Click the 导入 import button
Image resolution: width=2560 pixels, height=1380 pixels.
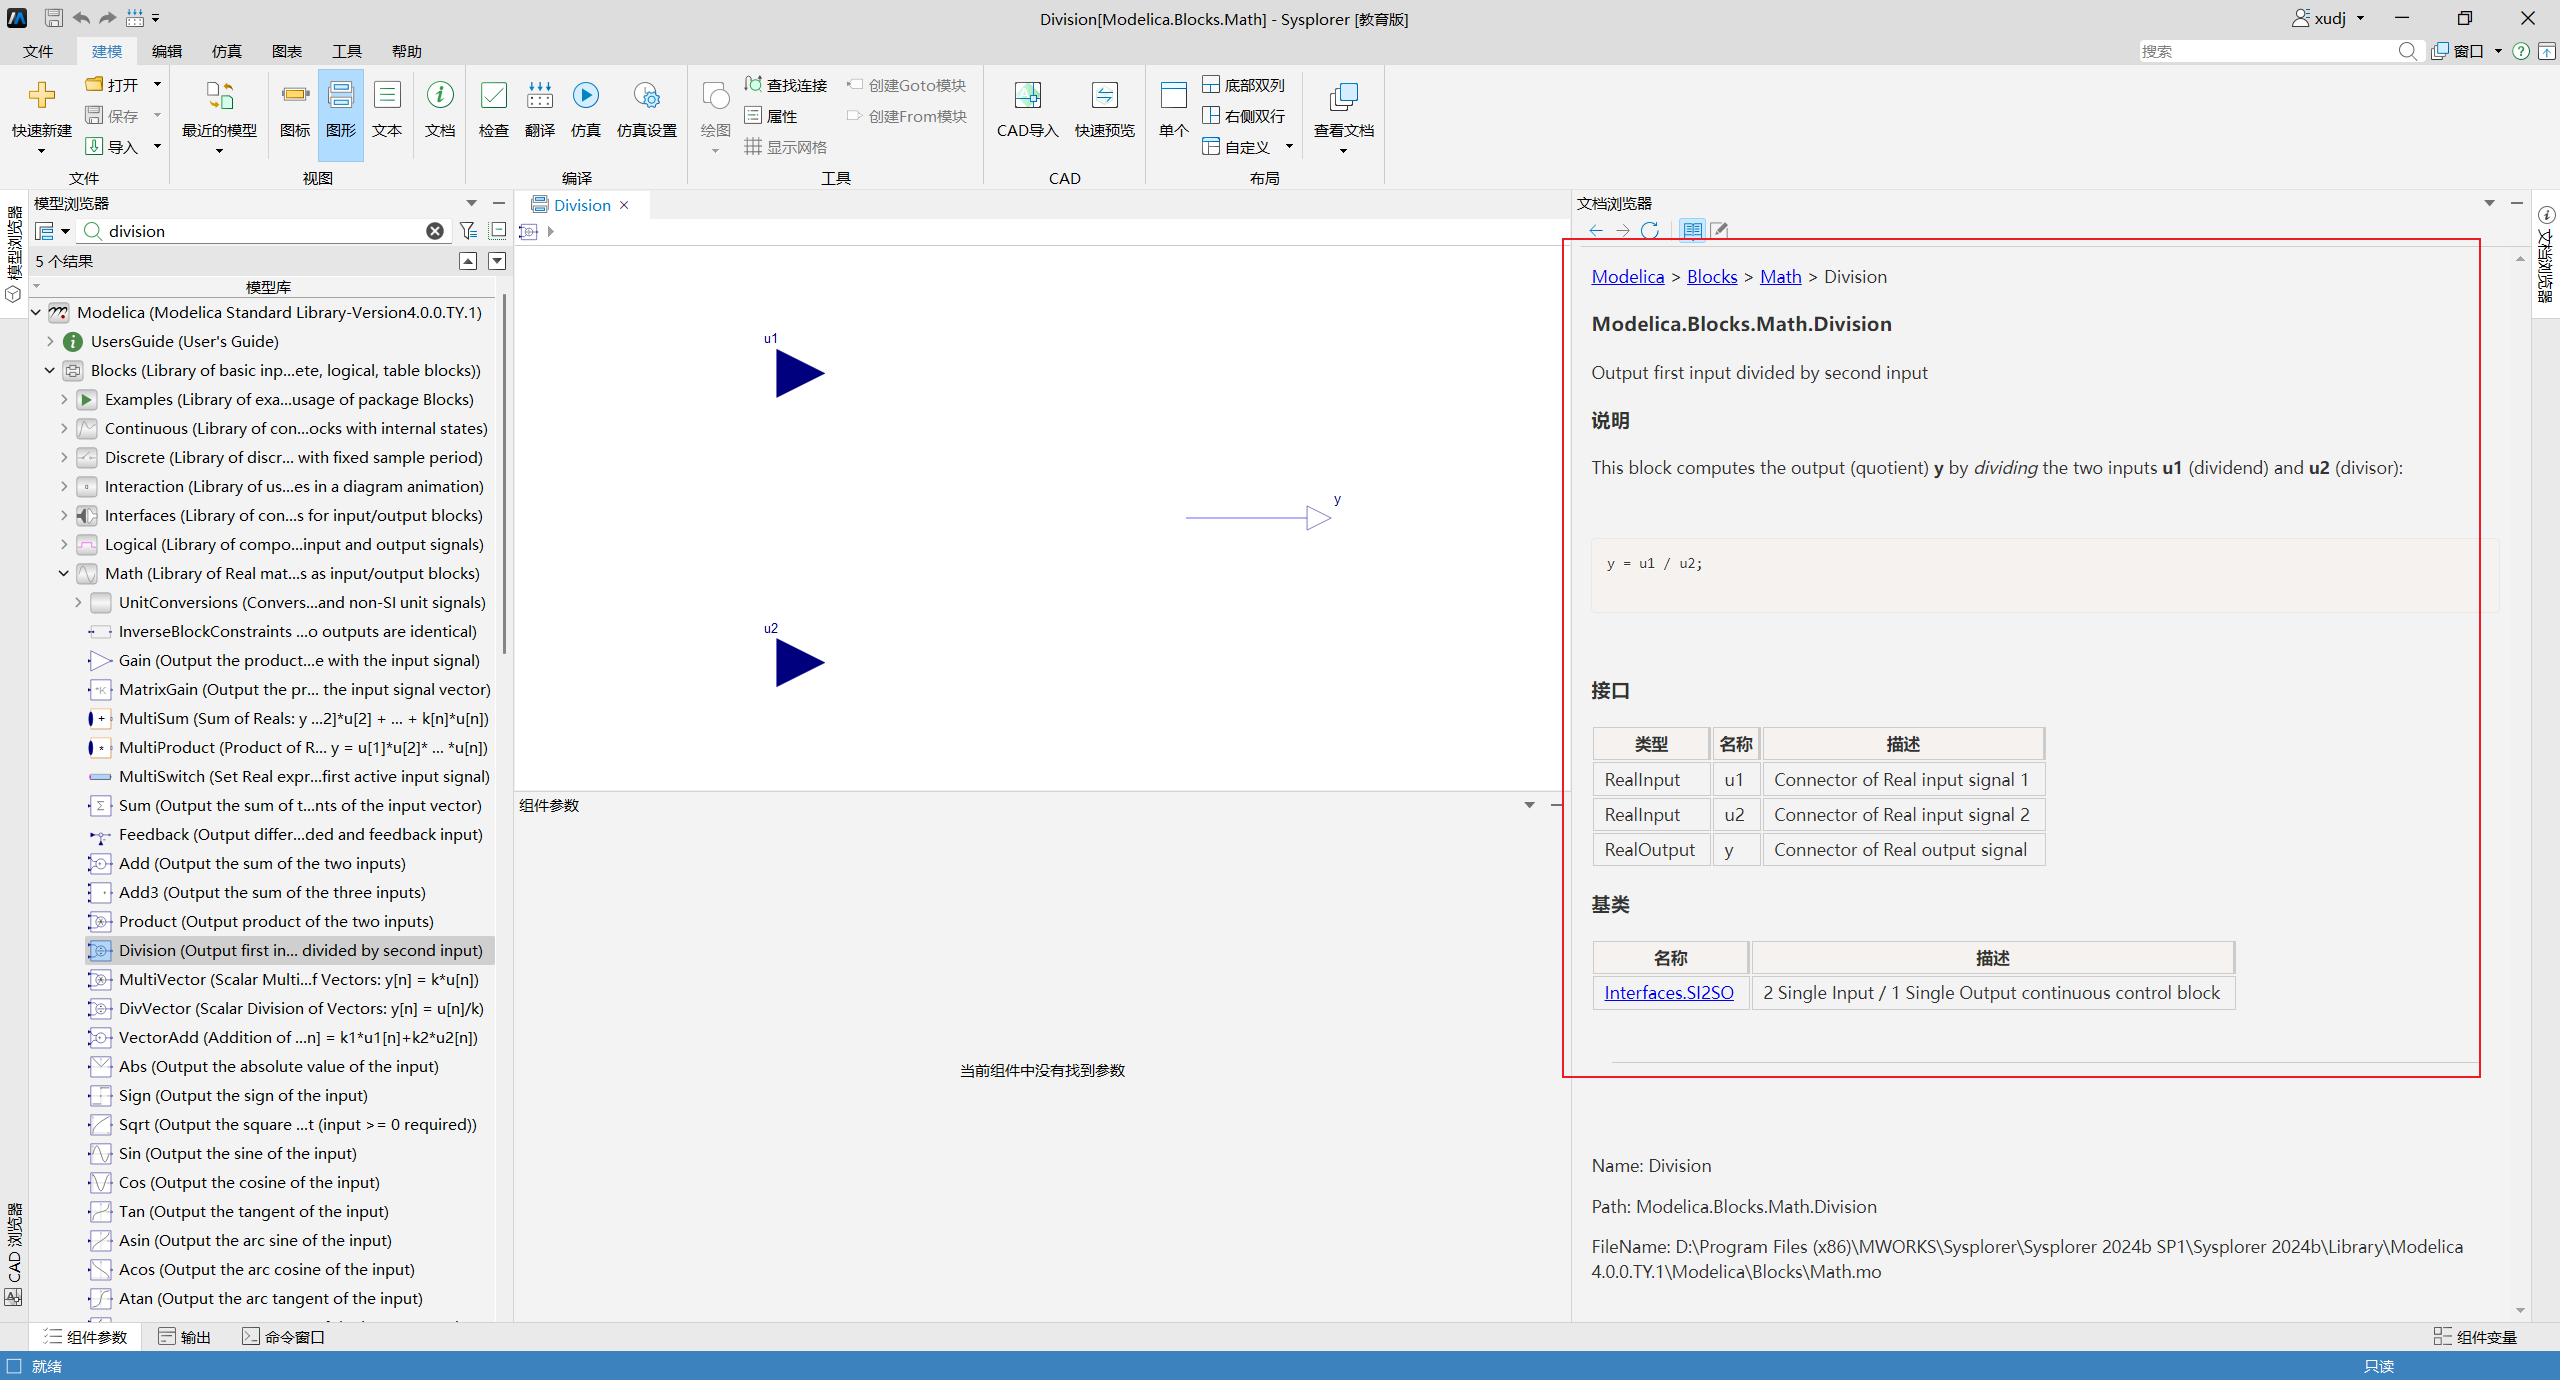pyautogui.click(x=112, y=147)
